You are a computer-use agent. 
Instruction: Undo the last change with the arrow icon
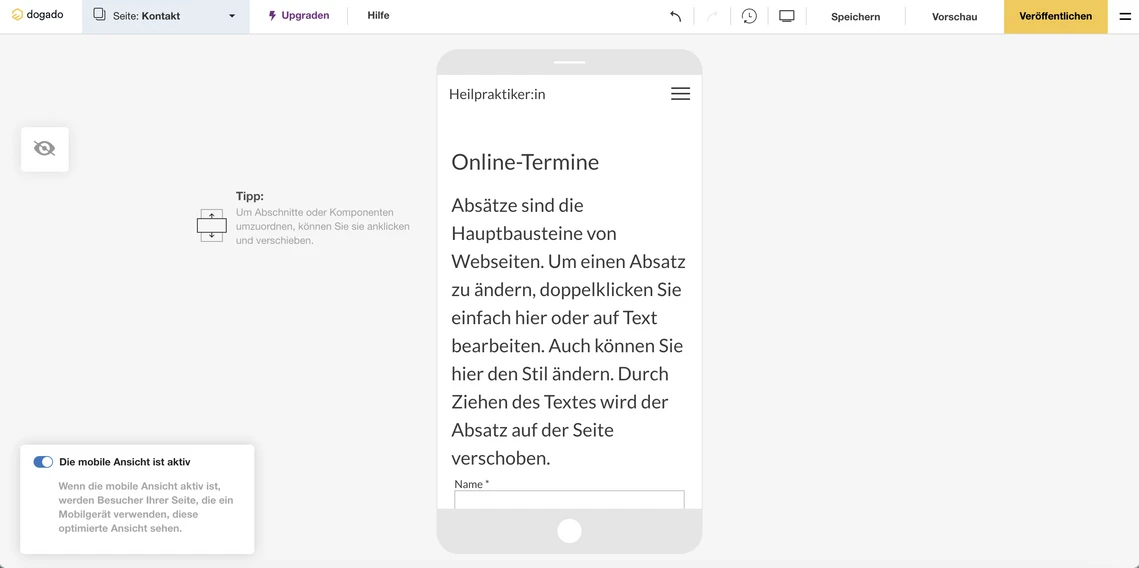676,16
